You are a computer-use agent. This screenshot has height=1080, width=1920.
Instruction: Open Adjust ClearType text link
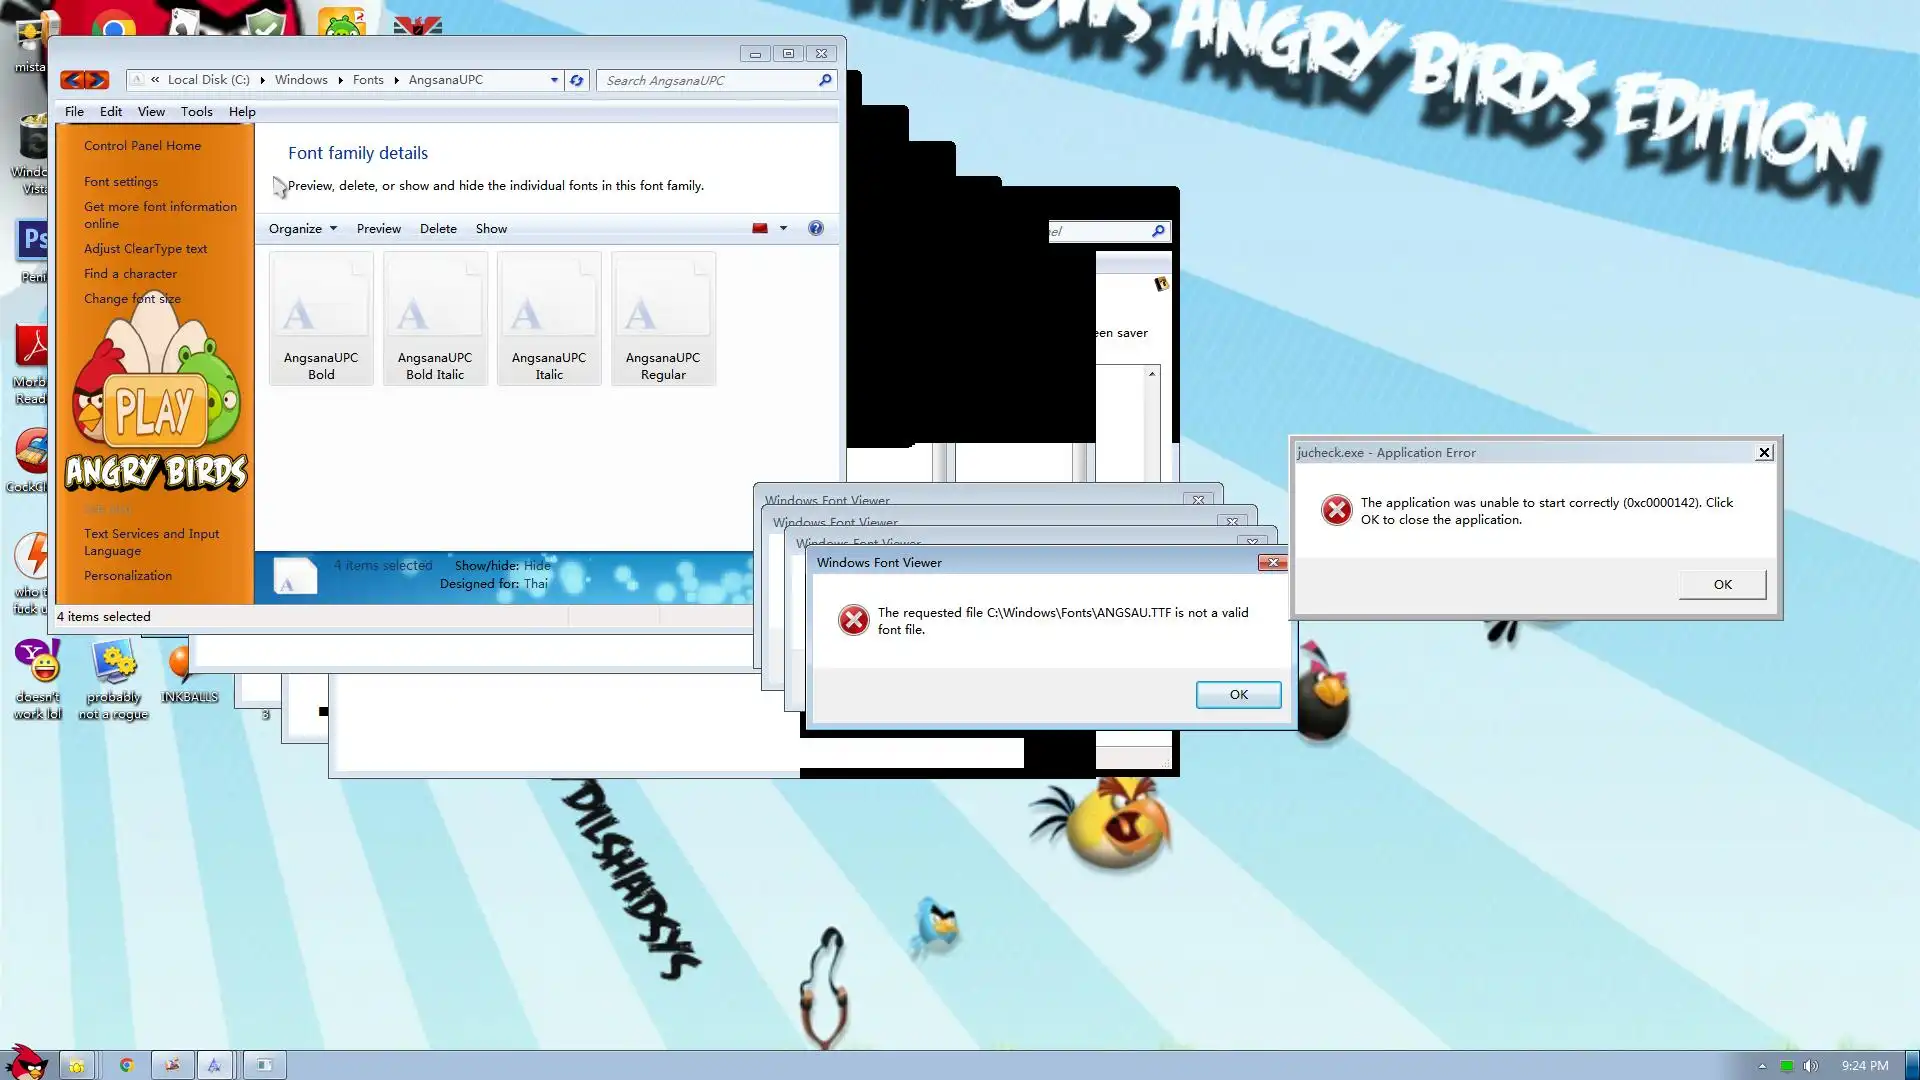[145, 249]
